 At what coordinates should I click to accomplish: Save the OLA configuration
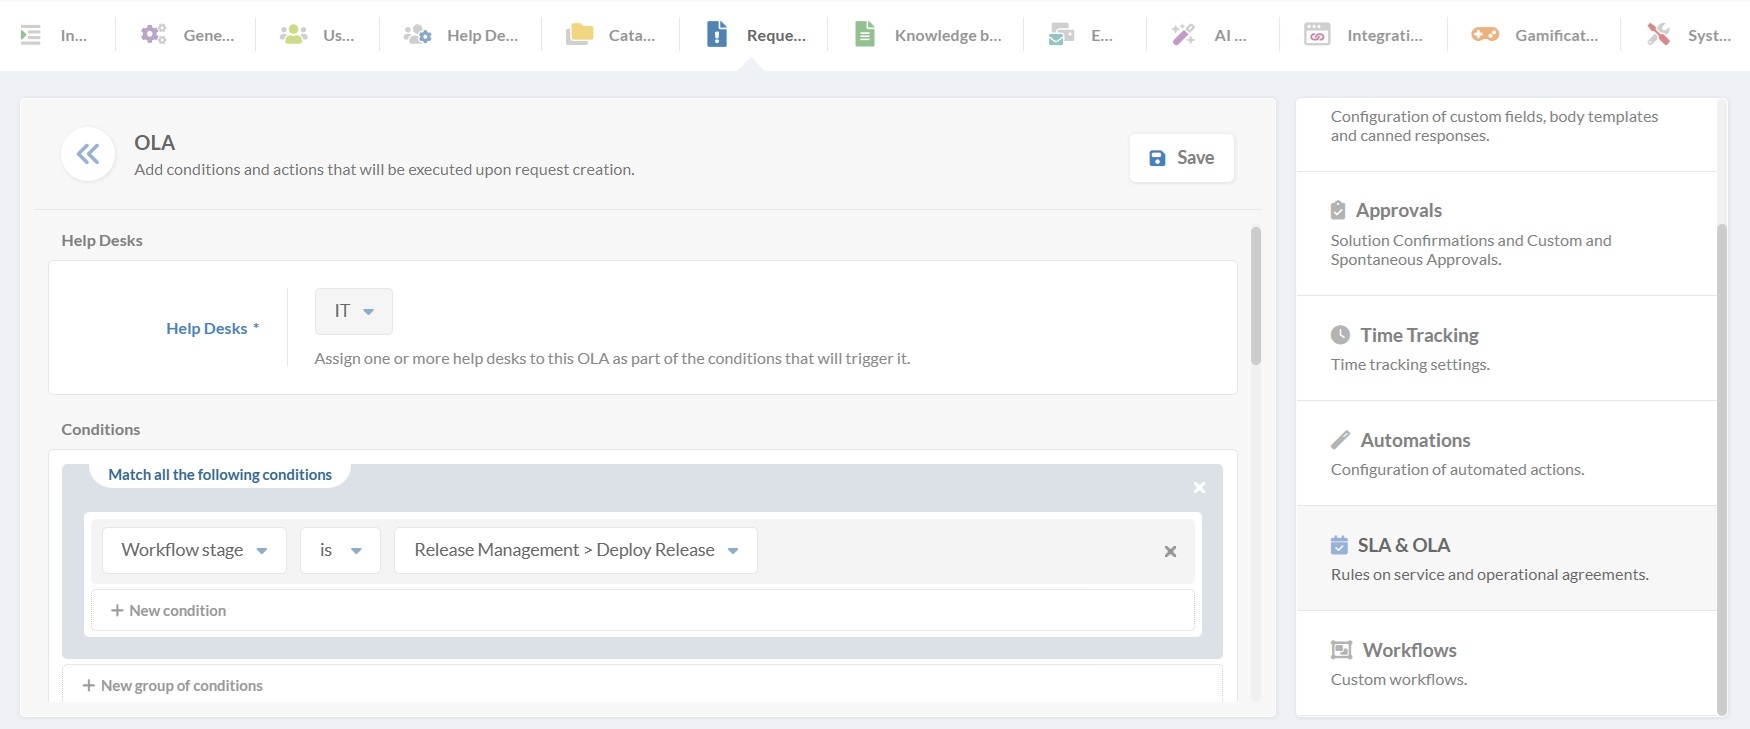1182,158
